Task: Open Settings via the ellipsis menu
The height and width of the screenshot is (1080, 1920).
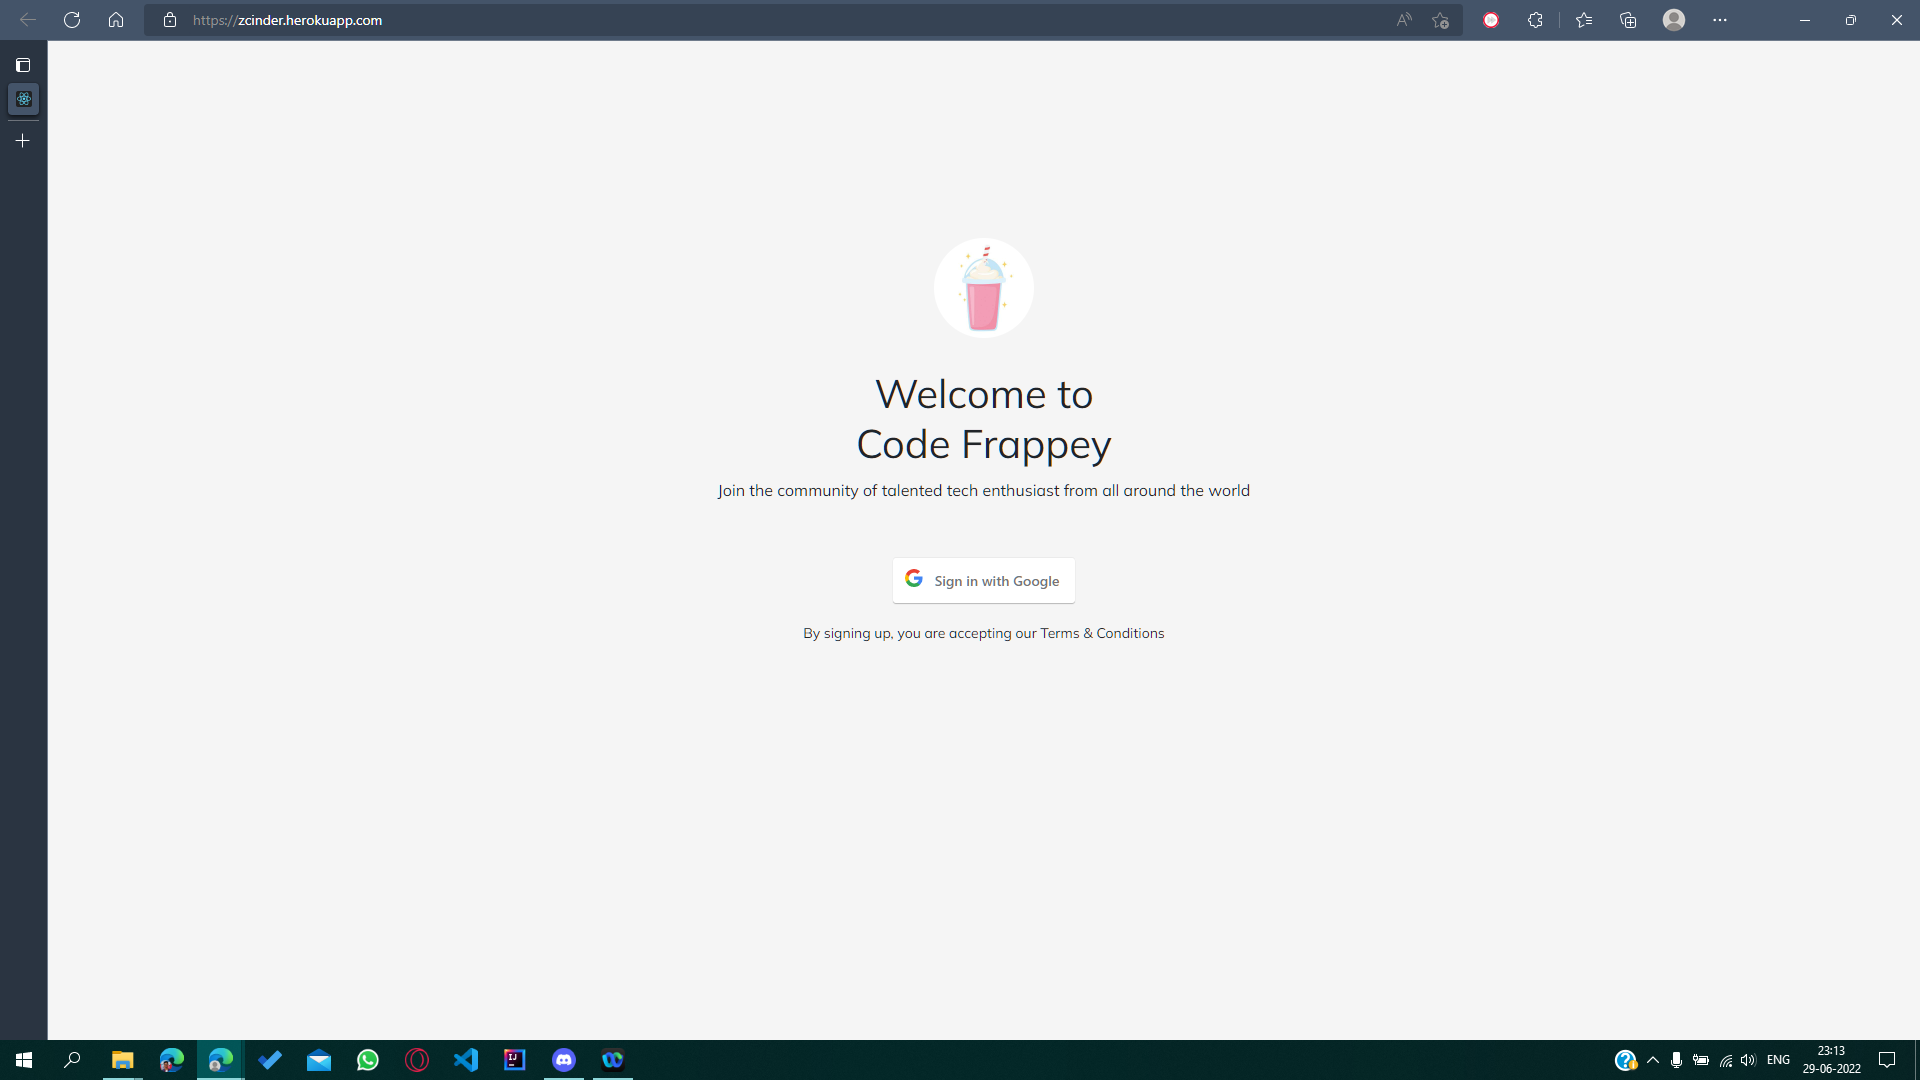Action: click(1719, 19)
